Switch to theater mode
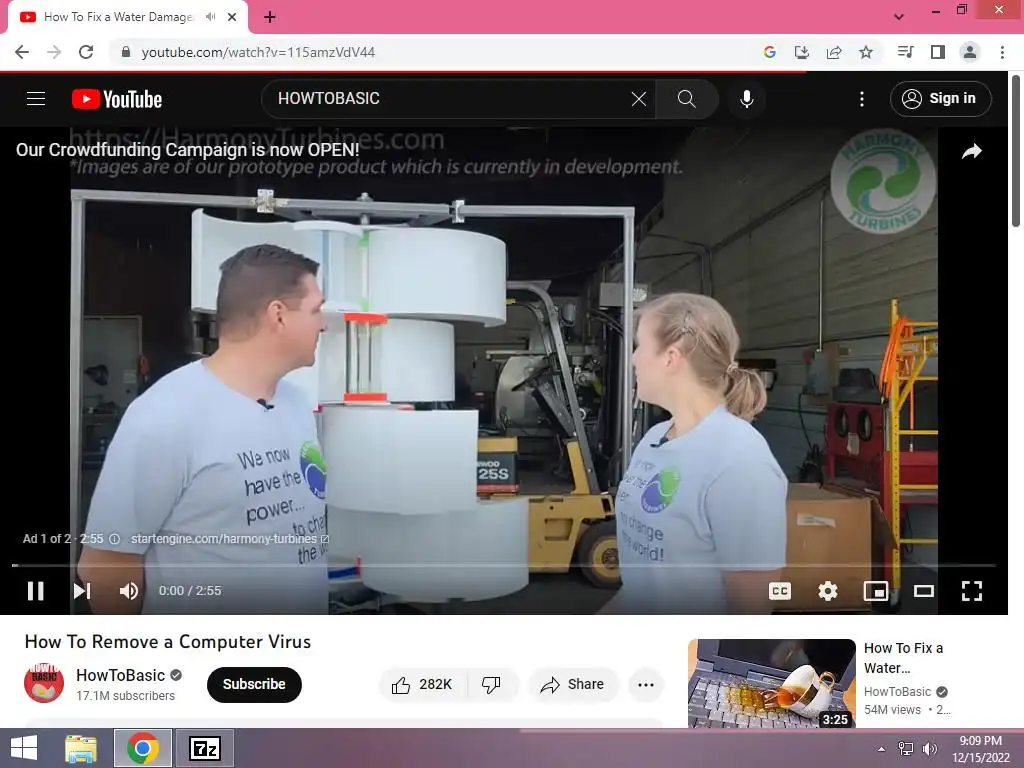 click(923, 591)
